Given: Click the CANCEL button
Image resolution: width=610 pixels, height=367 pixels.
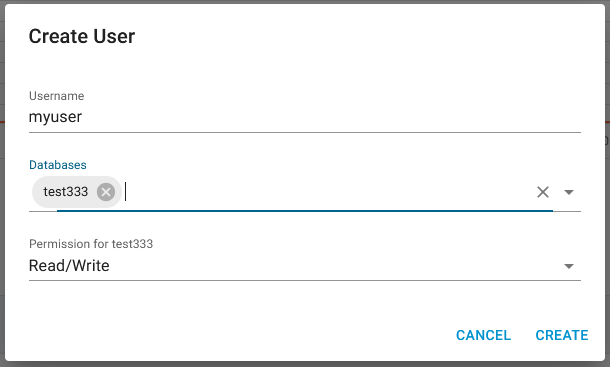Looking at the screenshot, I should pyautogui.click(x=483, y=335).
